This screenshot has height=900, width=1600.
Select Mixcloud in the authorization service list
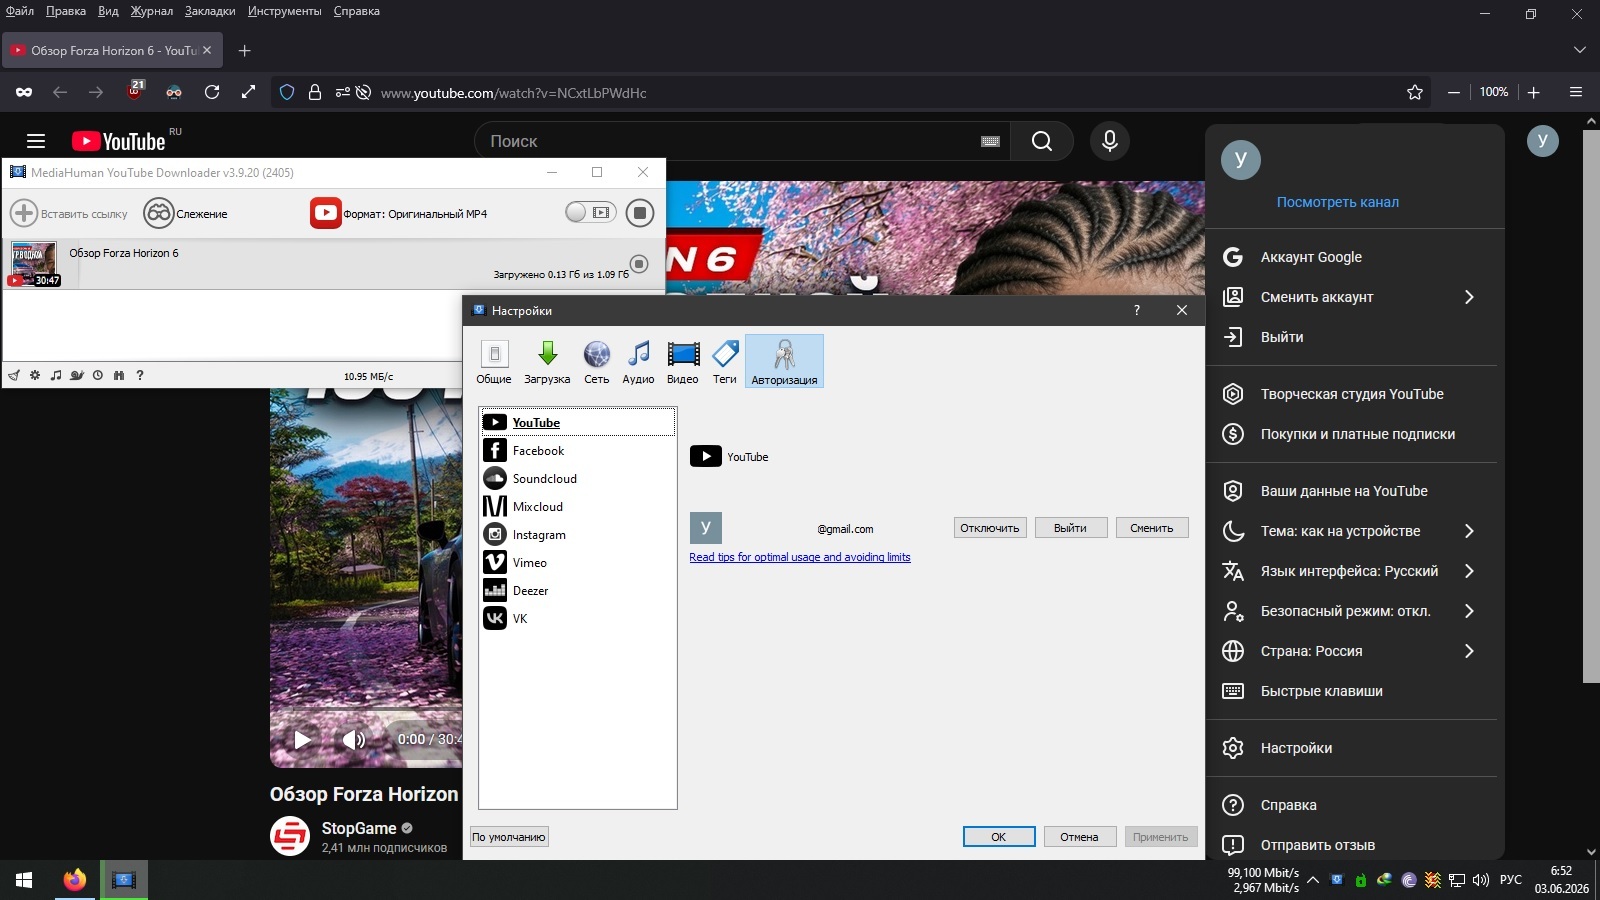click(578, 507)
